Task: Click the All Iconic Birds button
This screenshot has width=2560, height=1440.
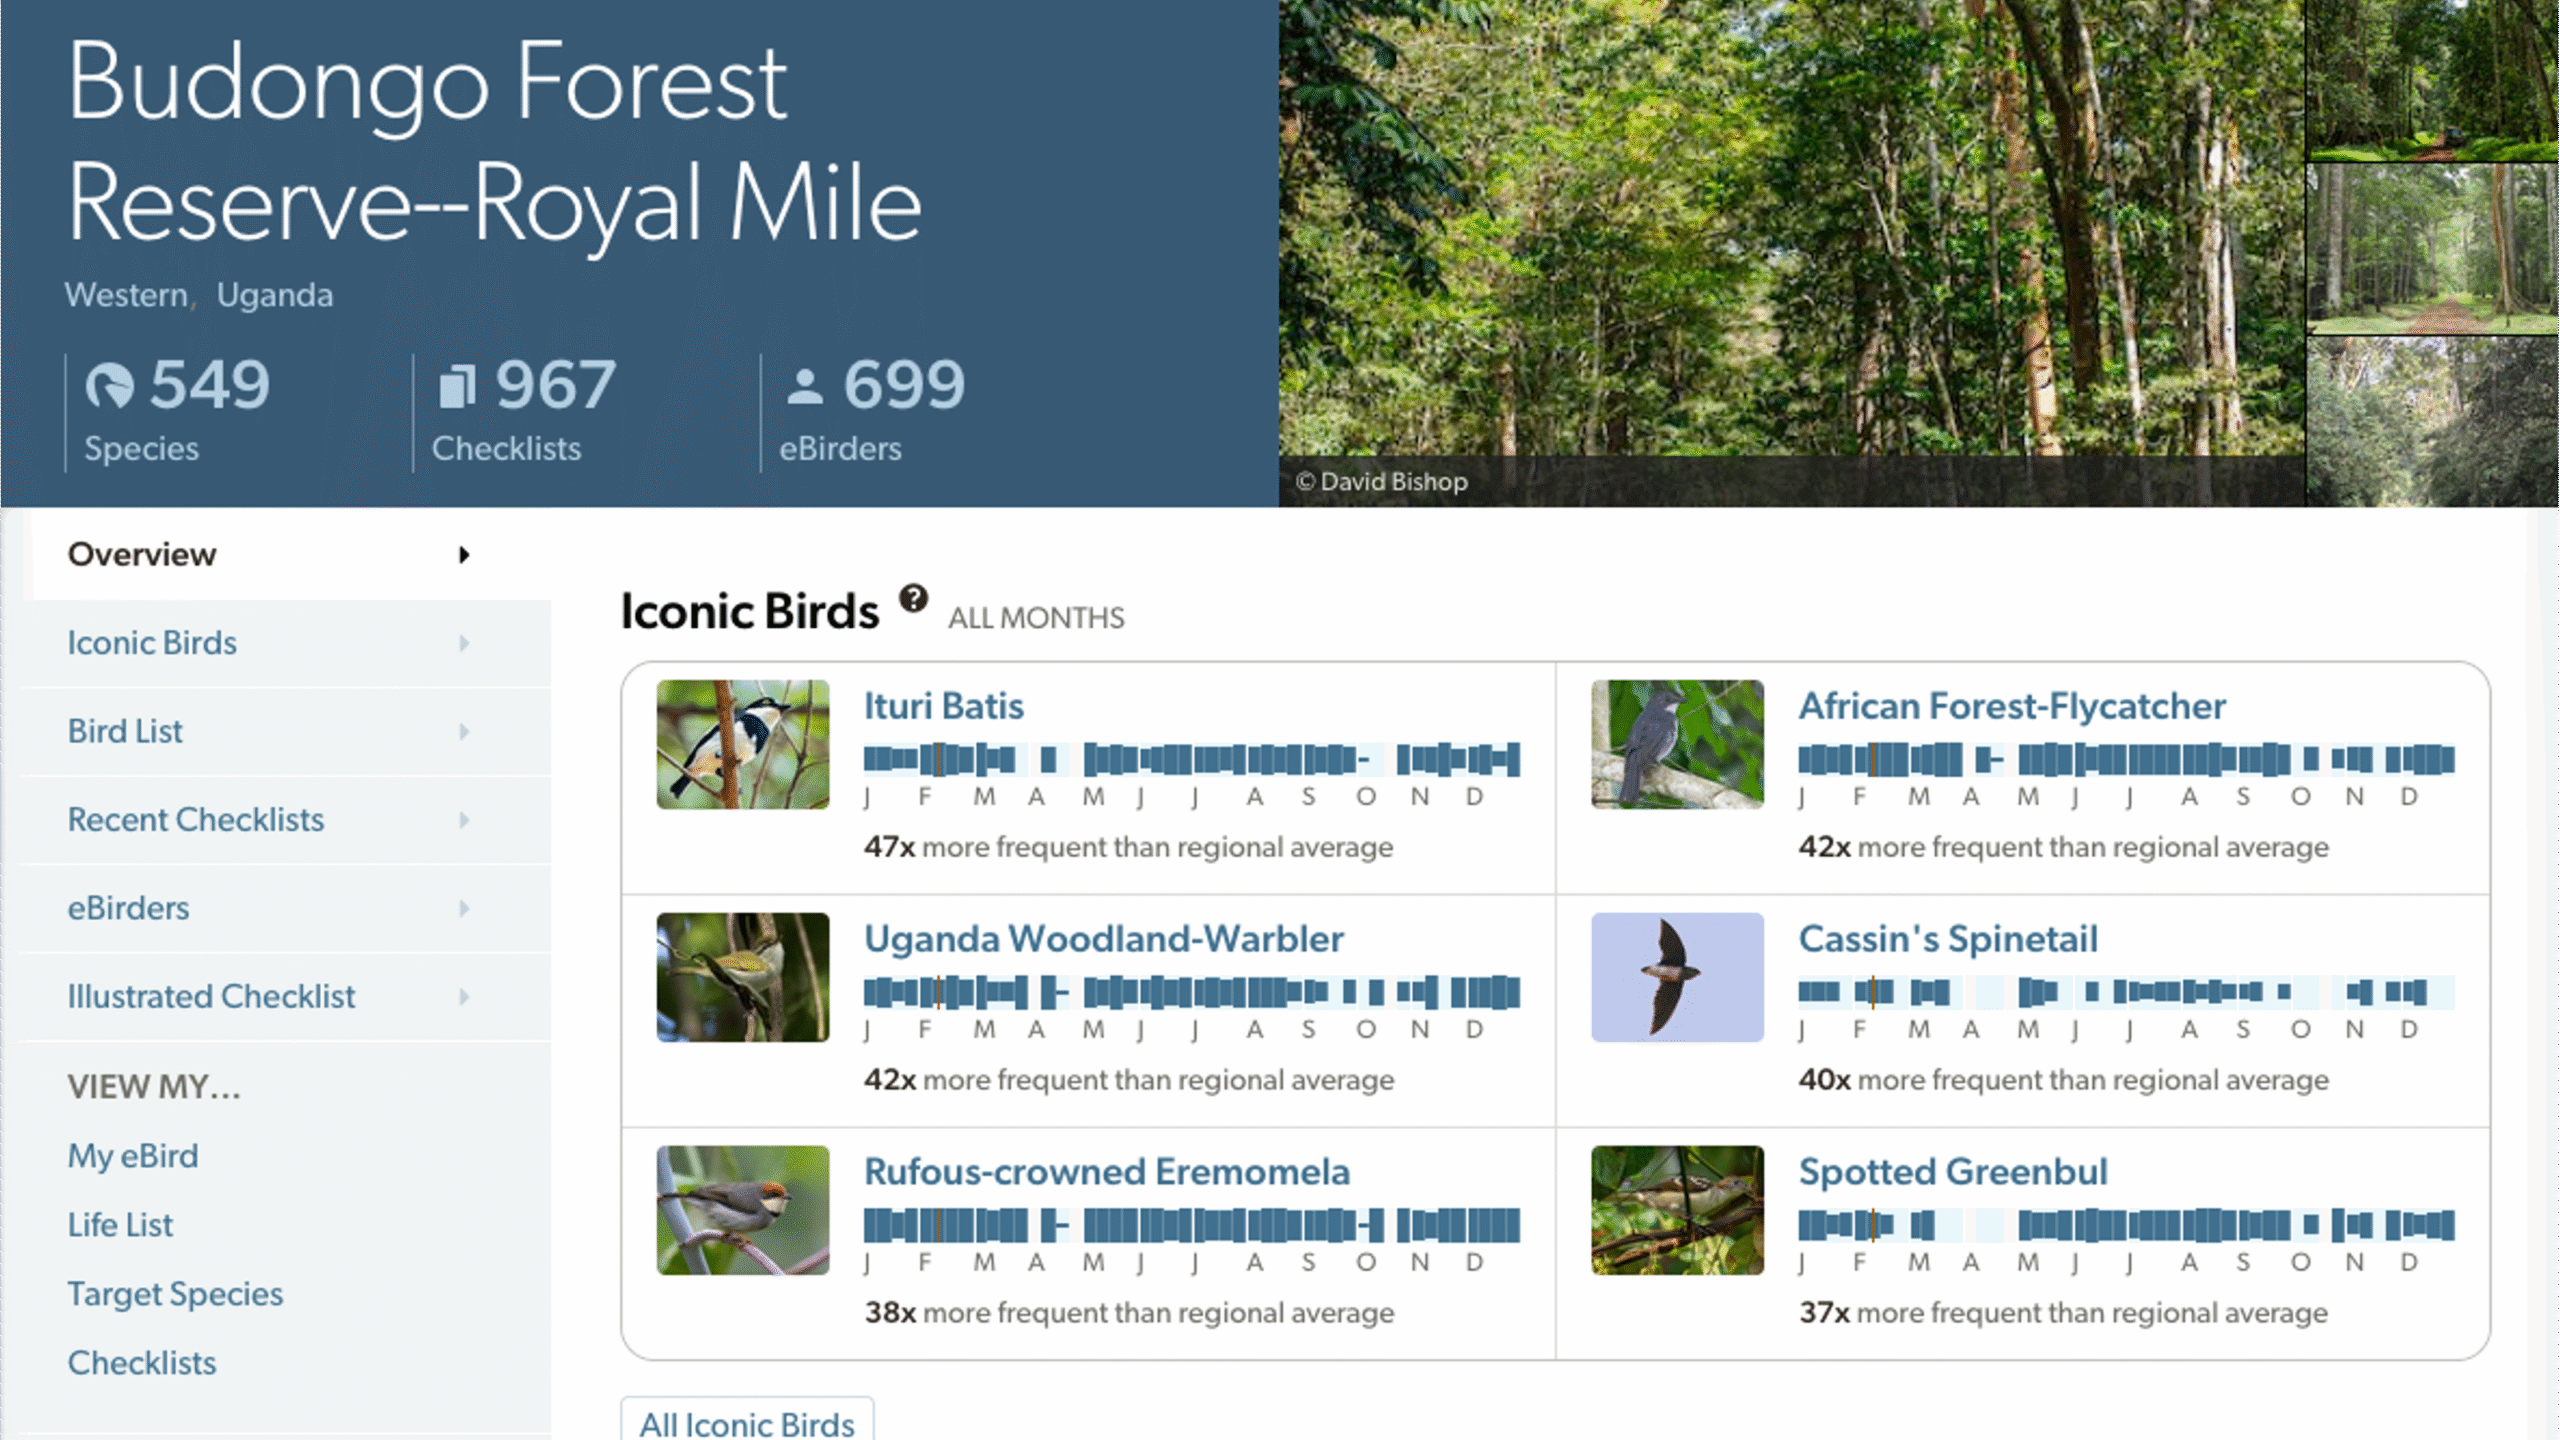Action: click(x=747, y=1422)
